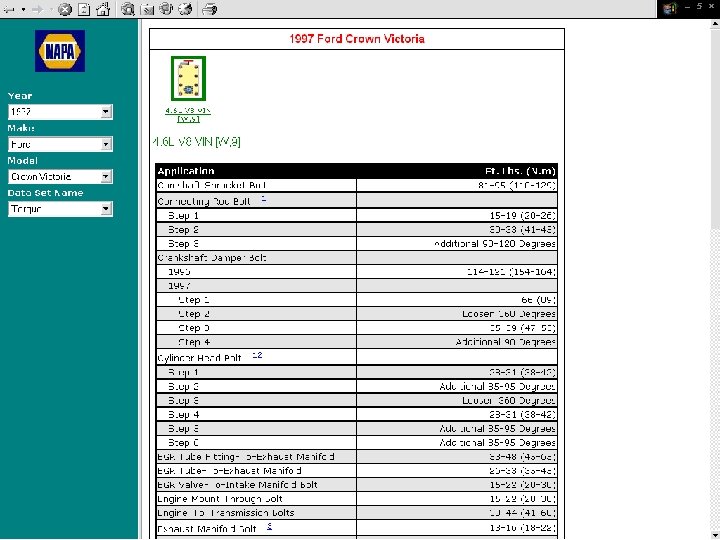Click the 'Additional 90 Degrees' value
Image resolution: width=720 pixels, height=540 pixels.
pyautogui.click(x=506, y=342)
